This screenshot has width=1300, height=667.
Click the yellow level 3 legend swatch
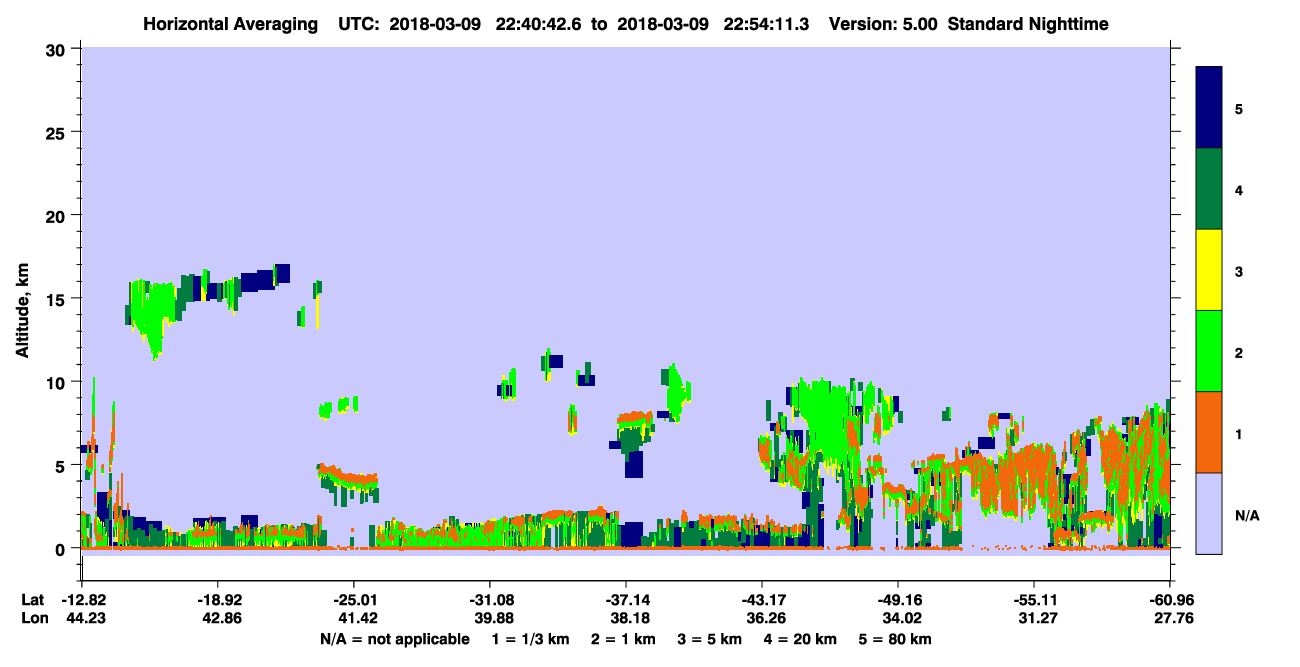pos(1209,270)
